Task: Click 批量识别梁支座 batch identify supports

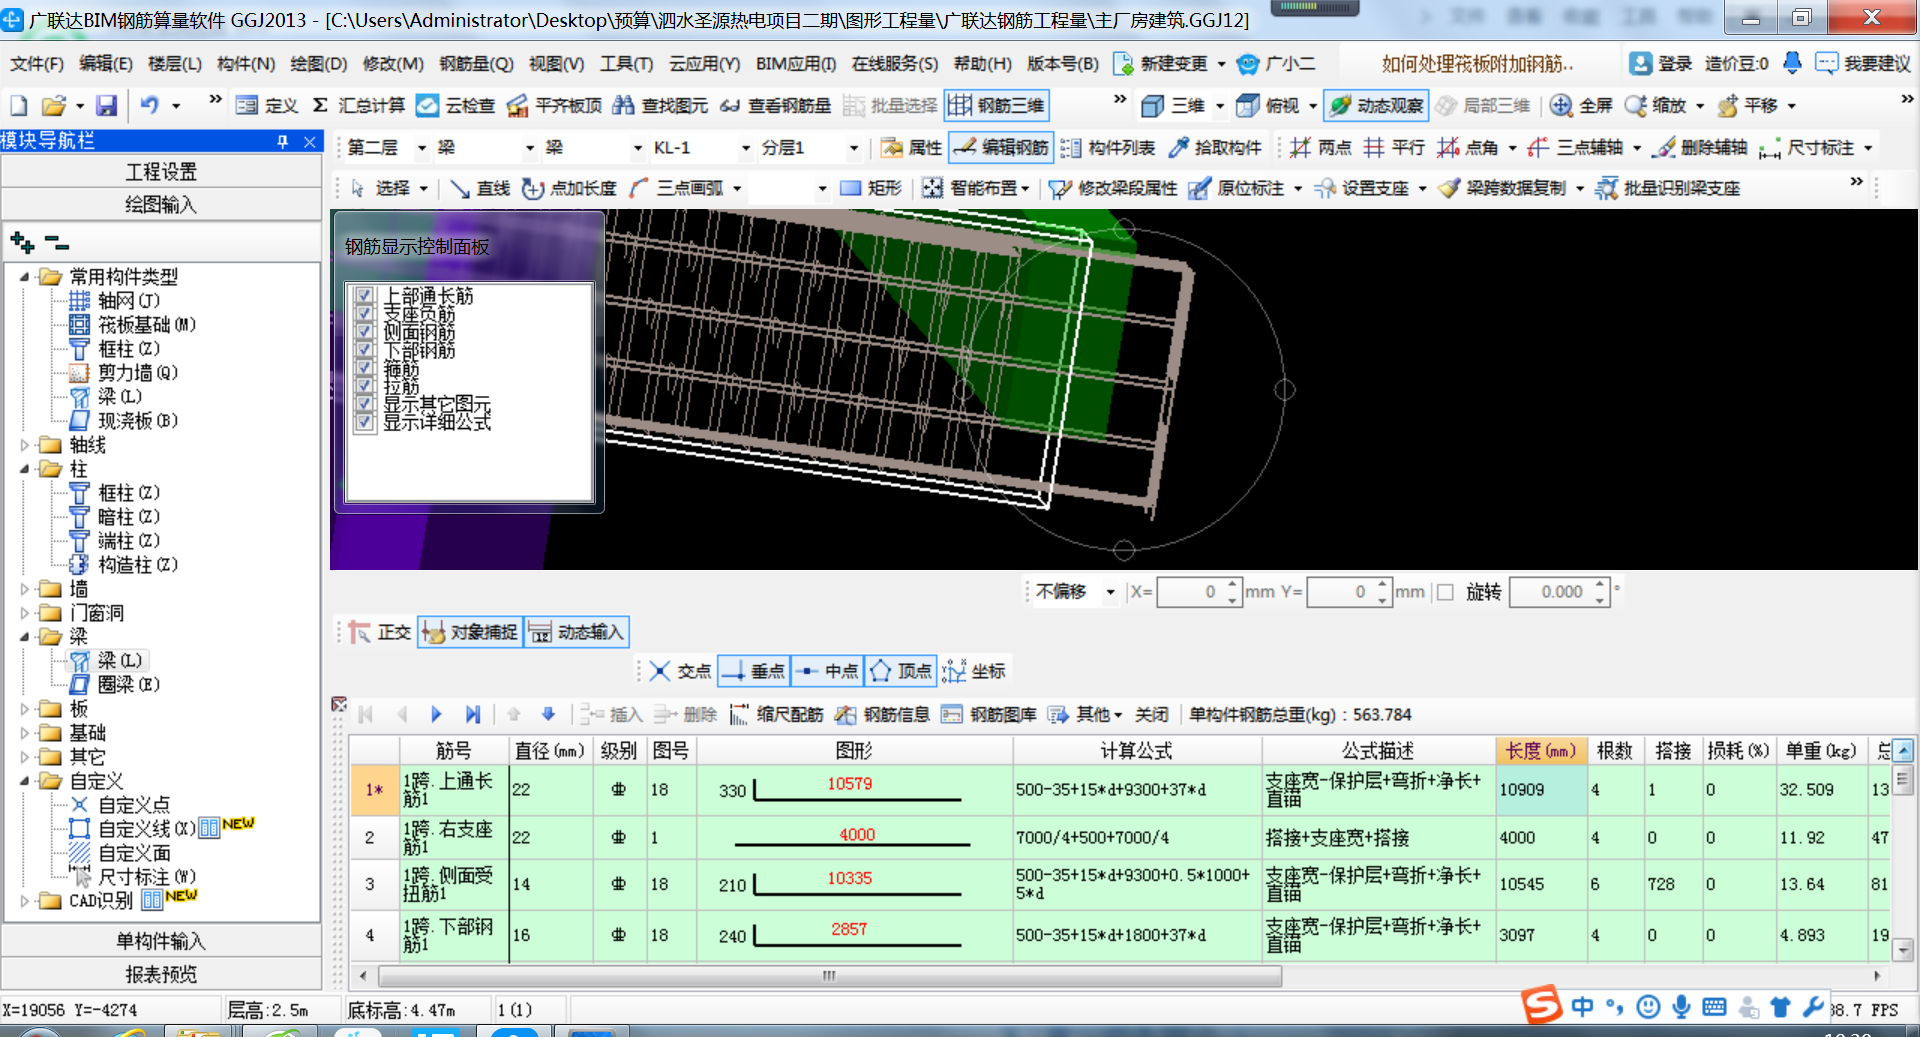Action: pyautogui.click(x=1668, y=188)
